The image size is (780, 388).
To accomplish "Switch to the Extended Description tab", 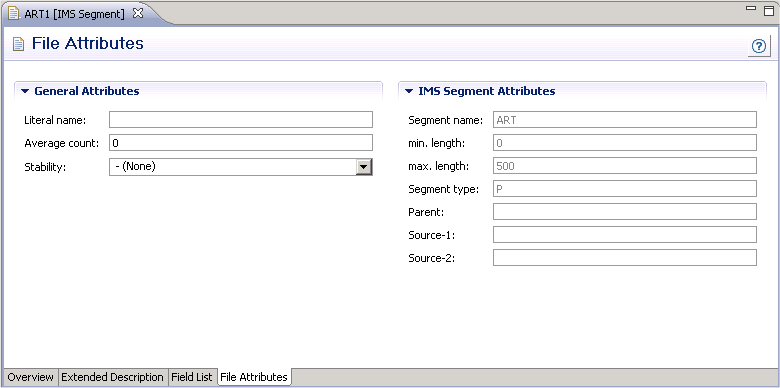I will click(x=112, y=377).
